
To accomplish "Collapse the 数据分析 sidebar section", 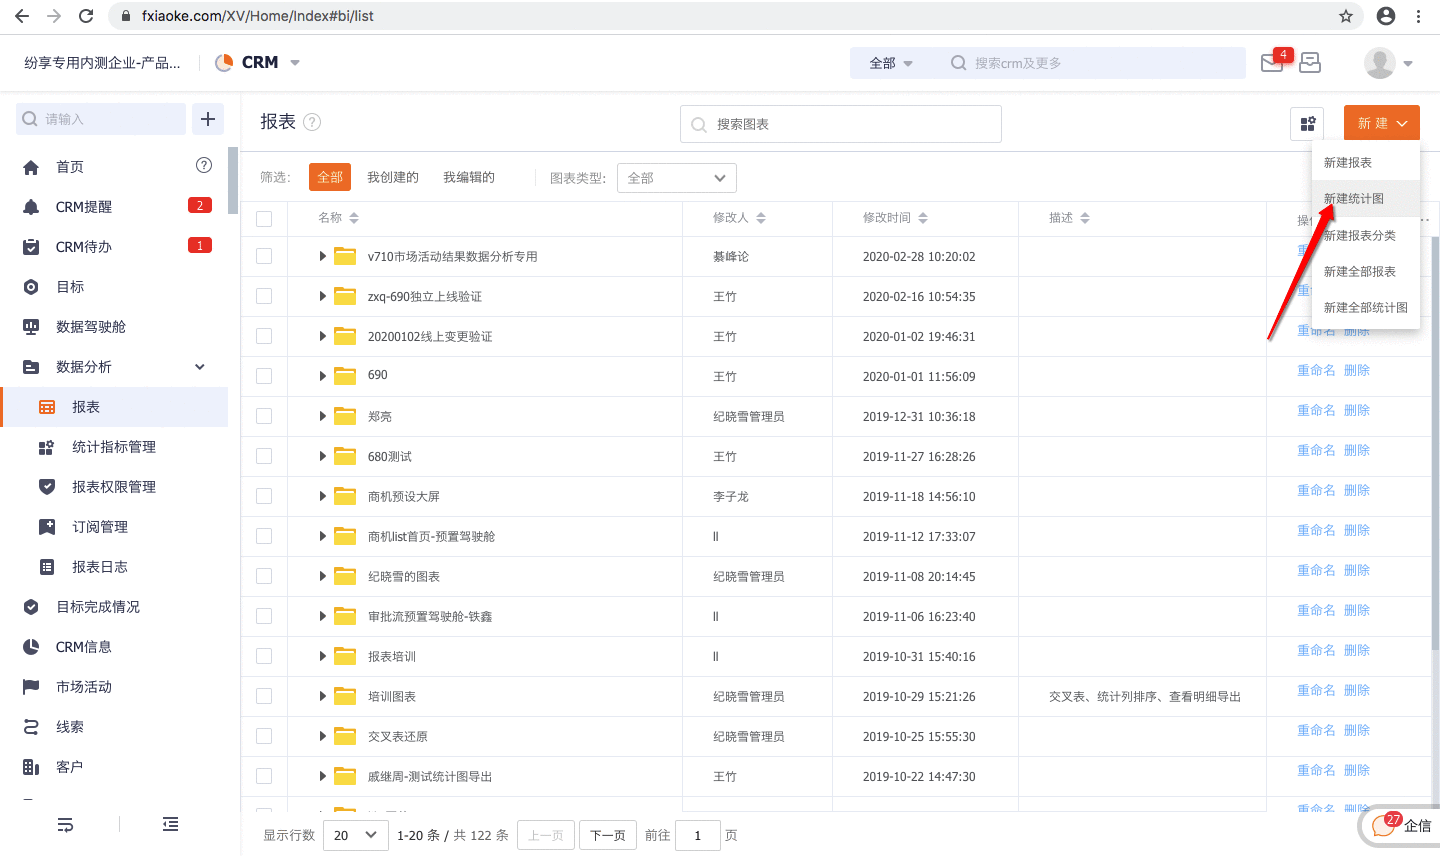I will [x=200, y=367].
